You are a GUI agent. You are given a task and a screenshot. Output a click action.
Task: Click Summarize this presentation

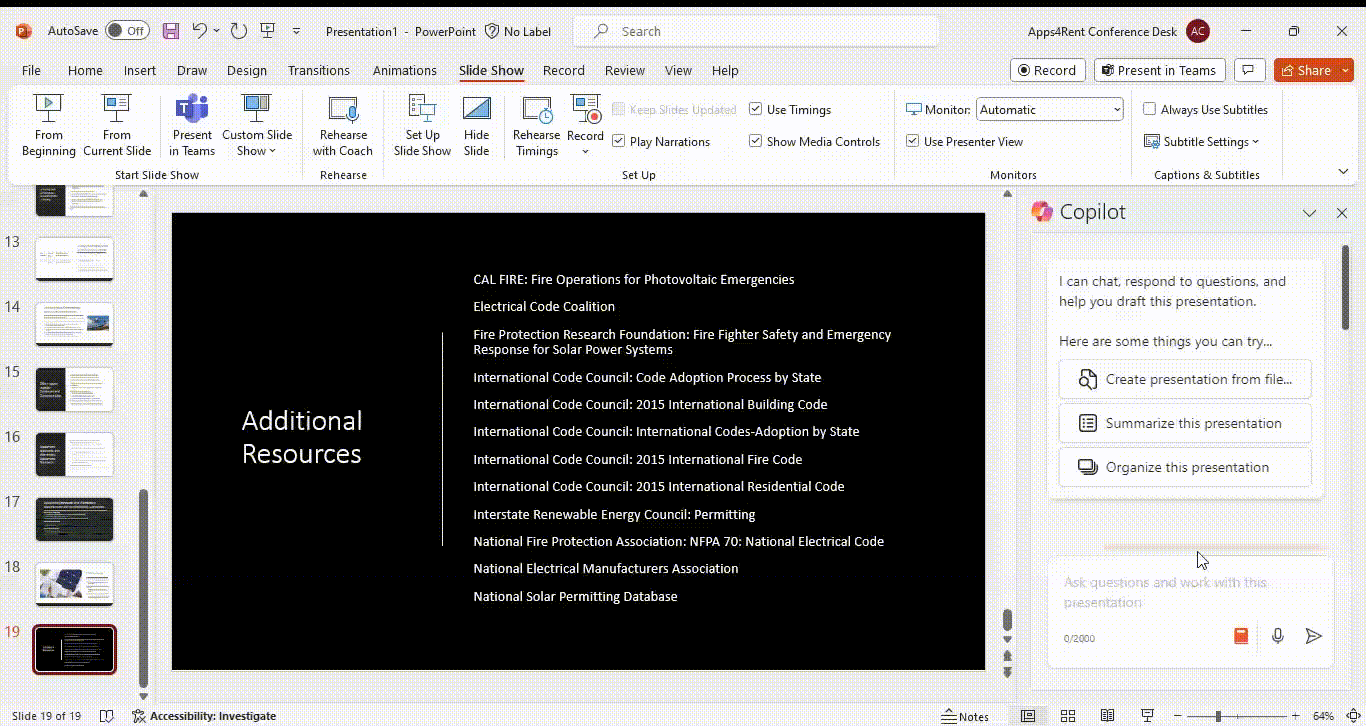coord(1185,423)
